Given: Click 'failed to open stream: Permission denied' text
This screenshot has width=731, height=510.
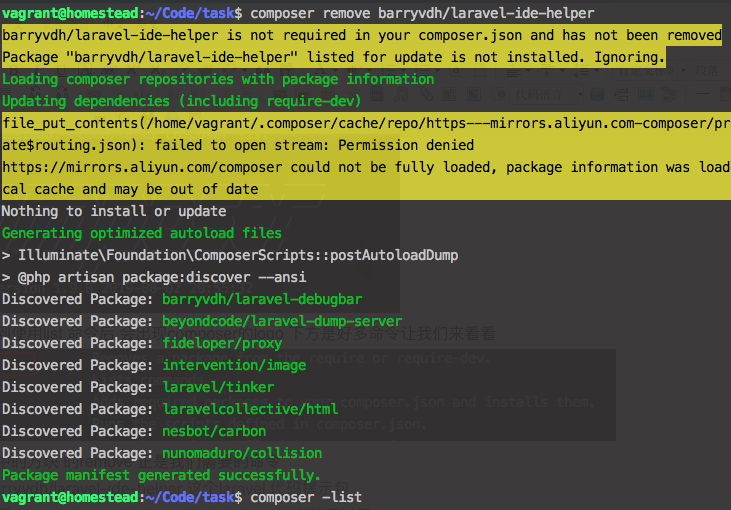Looking at the screenshot, I should point(314,145).
